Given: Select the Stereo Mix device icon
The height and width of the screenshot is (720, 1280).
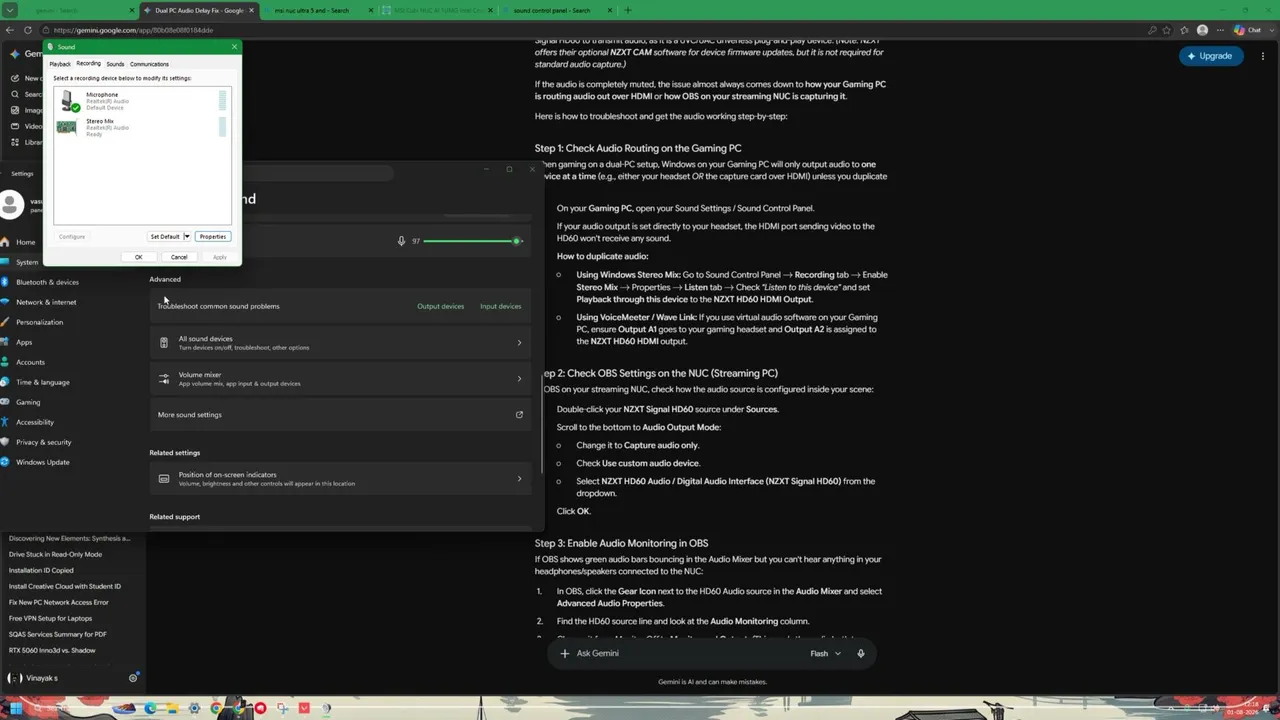Looking at the screenshot, I should point(67,127).
